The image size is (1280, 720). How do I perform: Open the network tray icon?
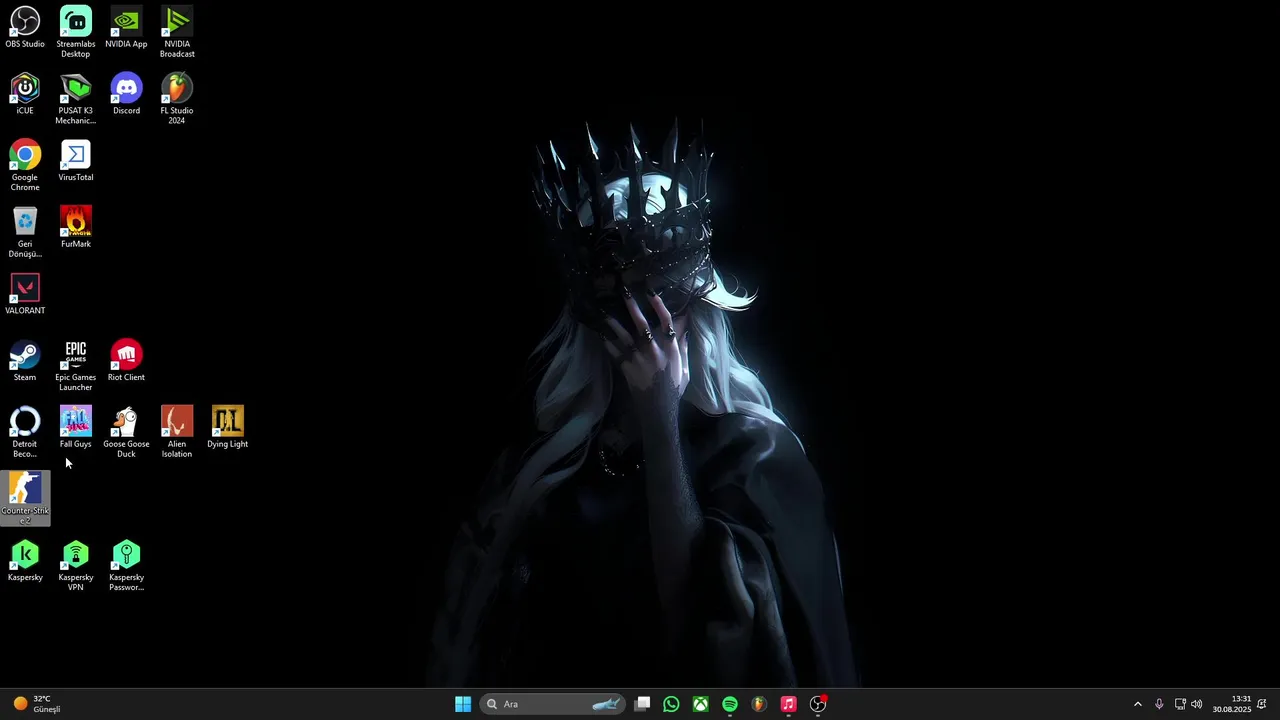click(x=1180, y=704)
